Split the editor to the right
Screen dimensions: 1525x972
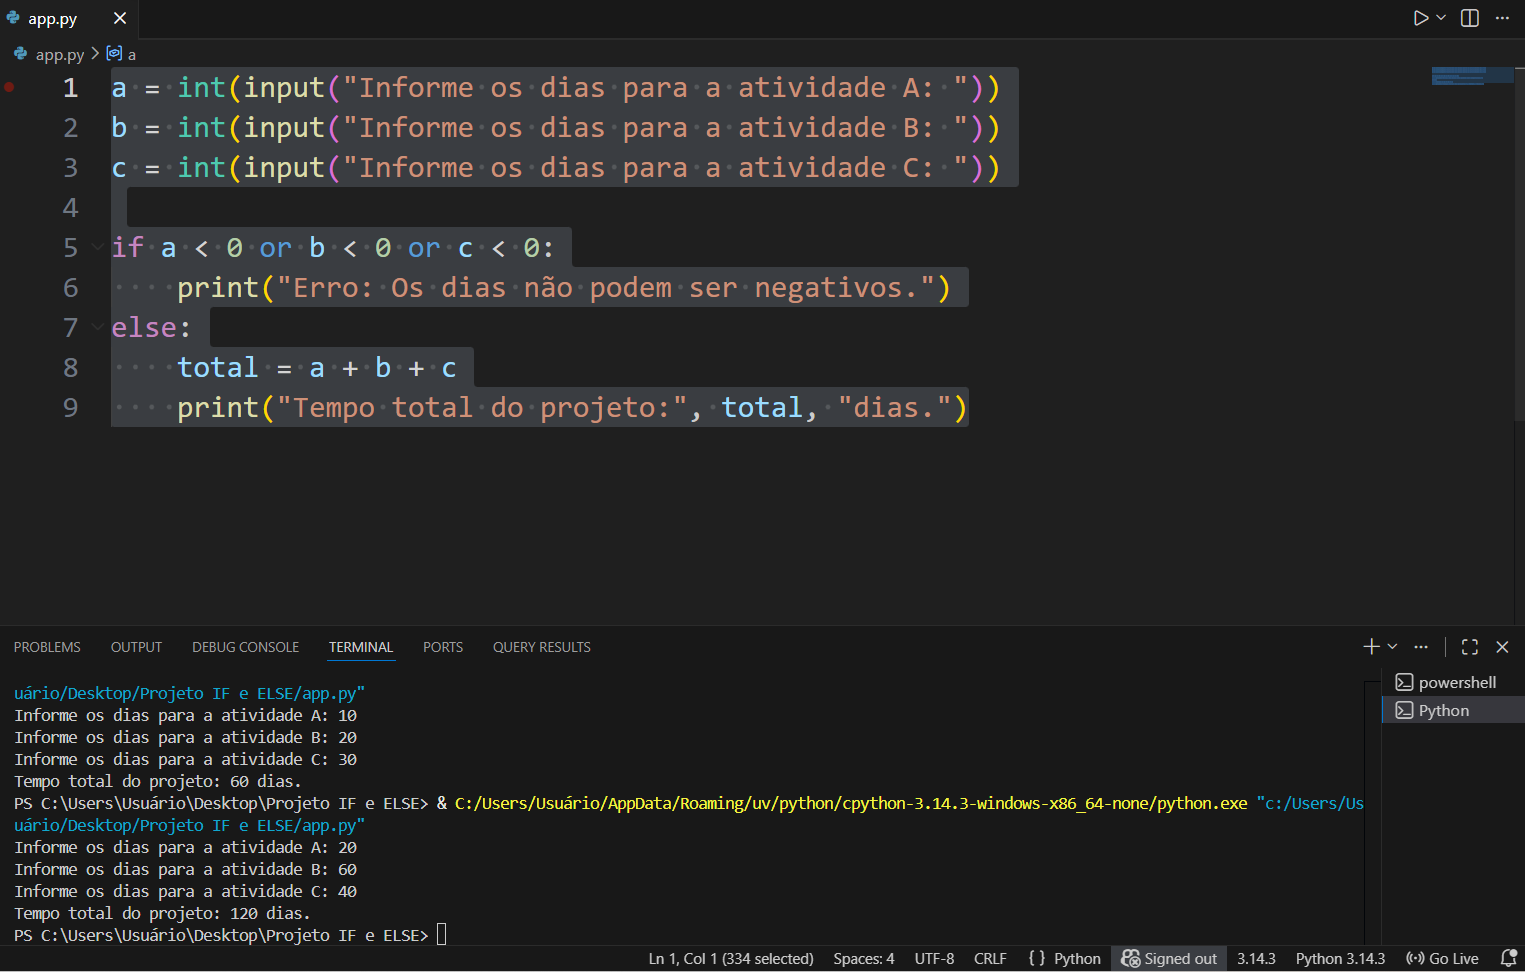(1470, 18)
